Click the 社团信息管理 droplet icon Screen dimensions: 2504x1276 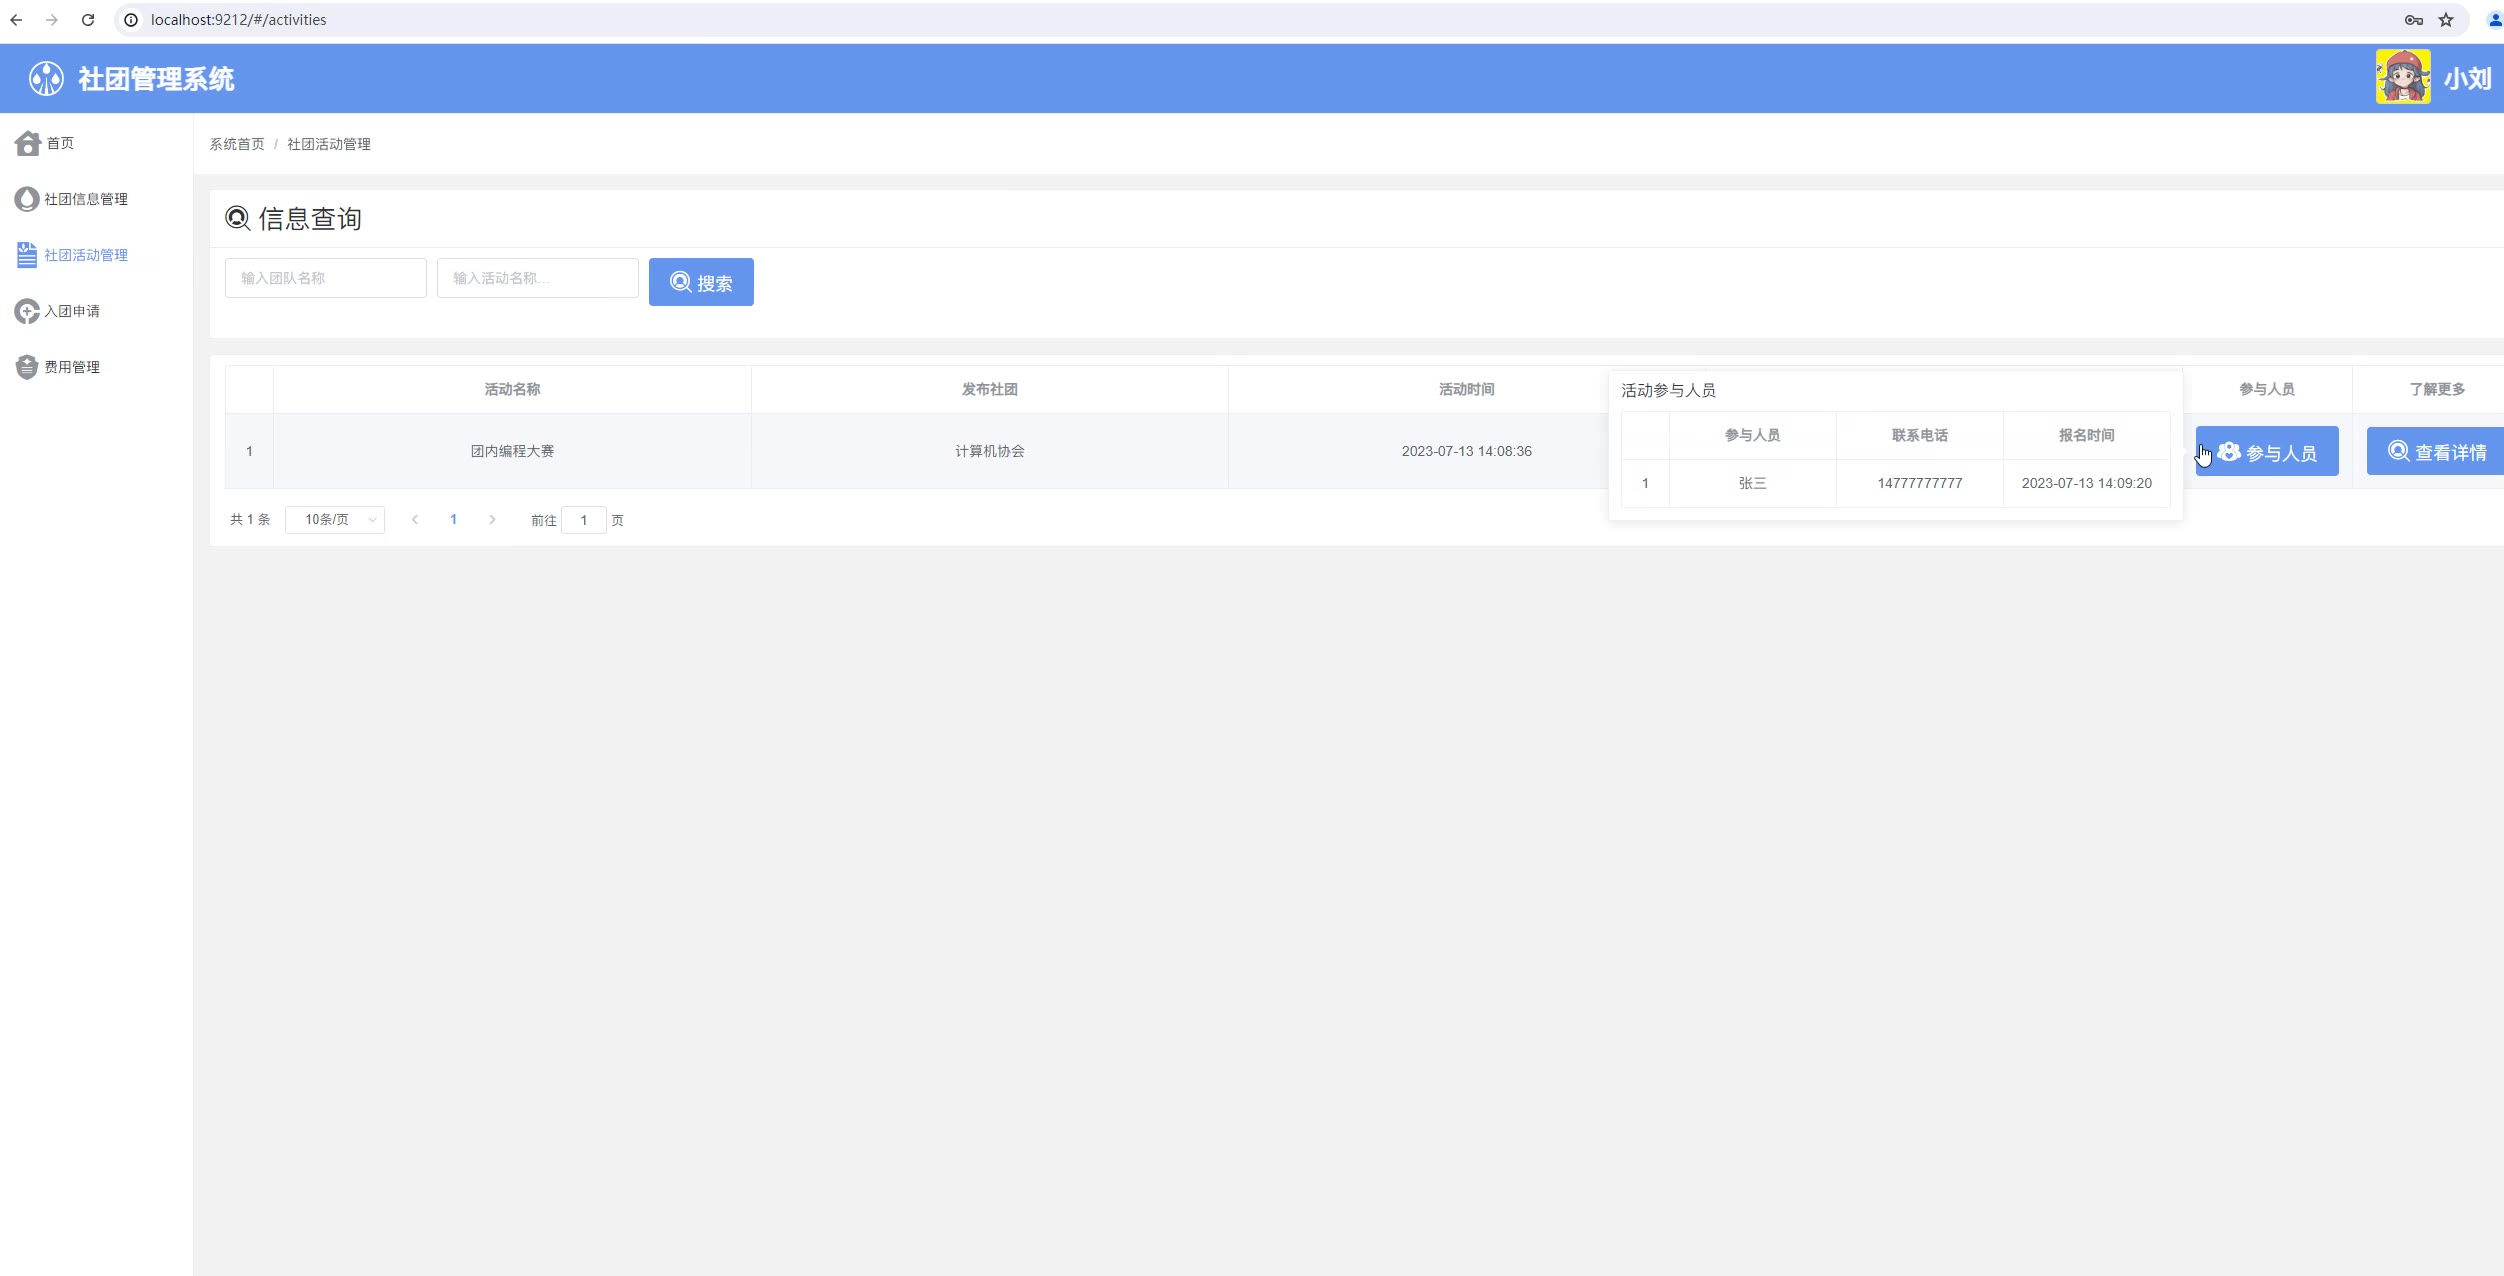point(27,200)
